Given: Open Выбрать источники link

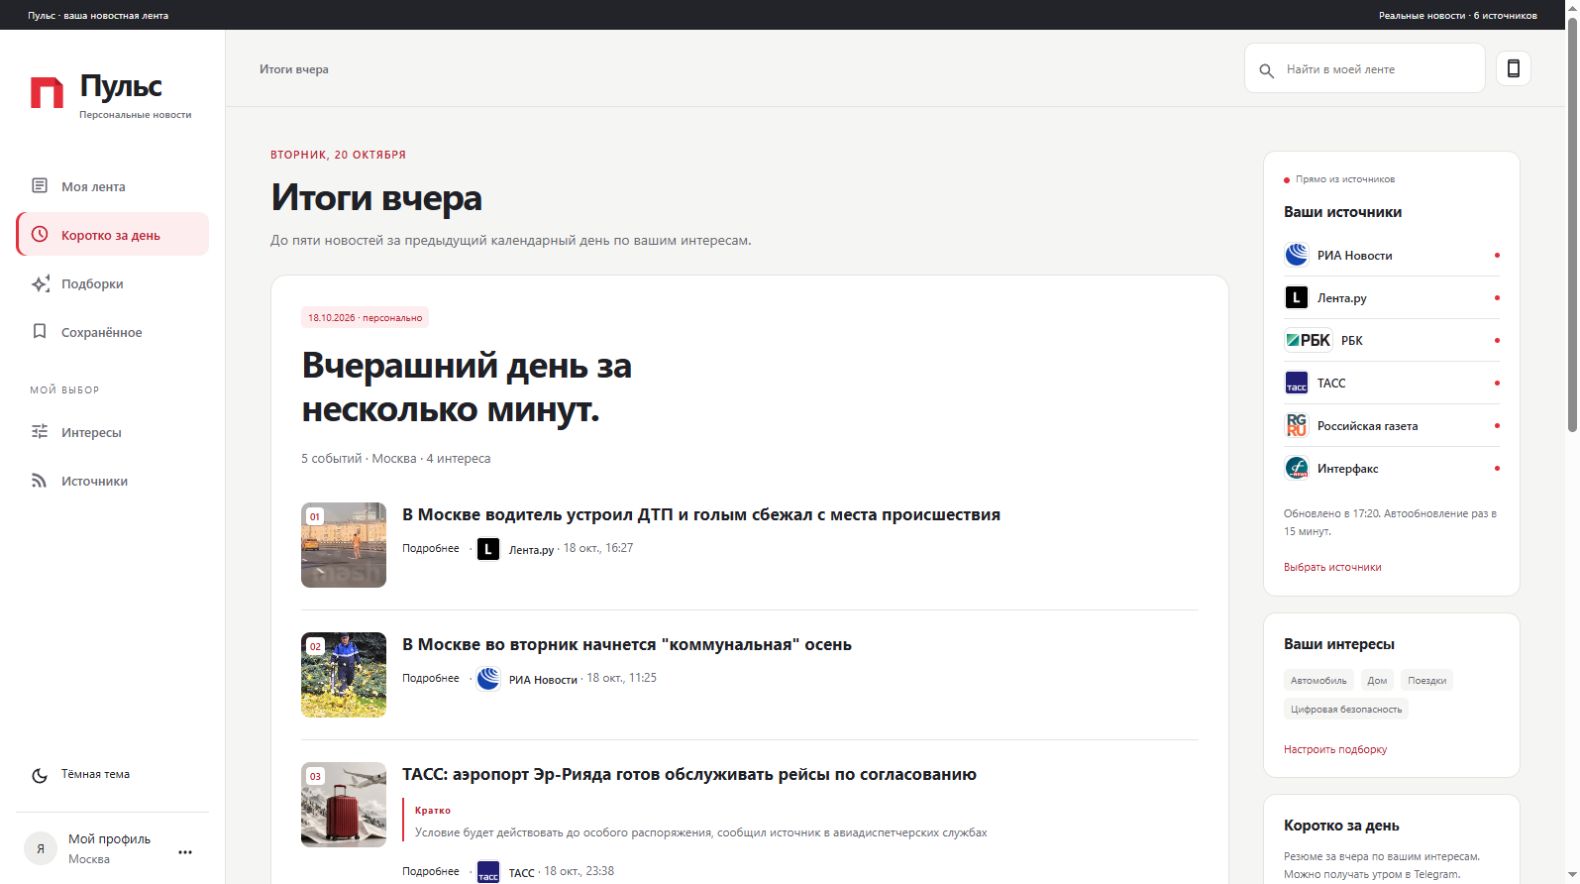Looking at the screenshot, I should coord(1332,567).
